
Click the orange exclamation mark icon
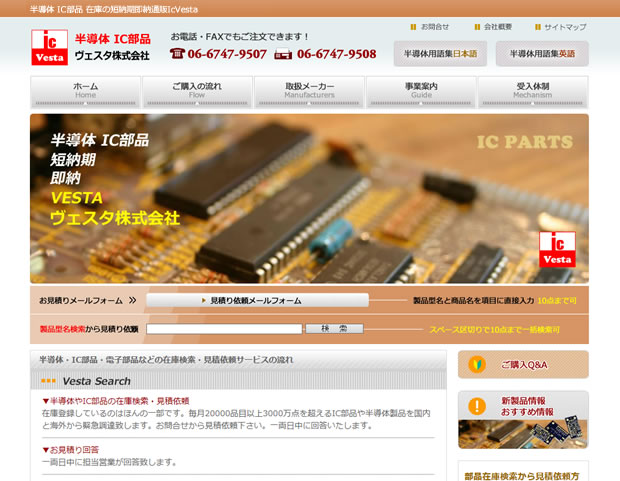coord(477,406)
